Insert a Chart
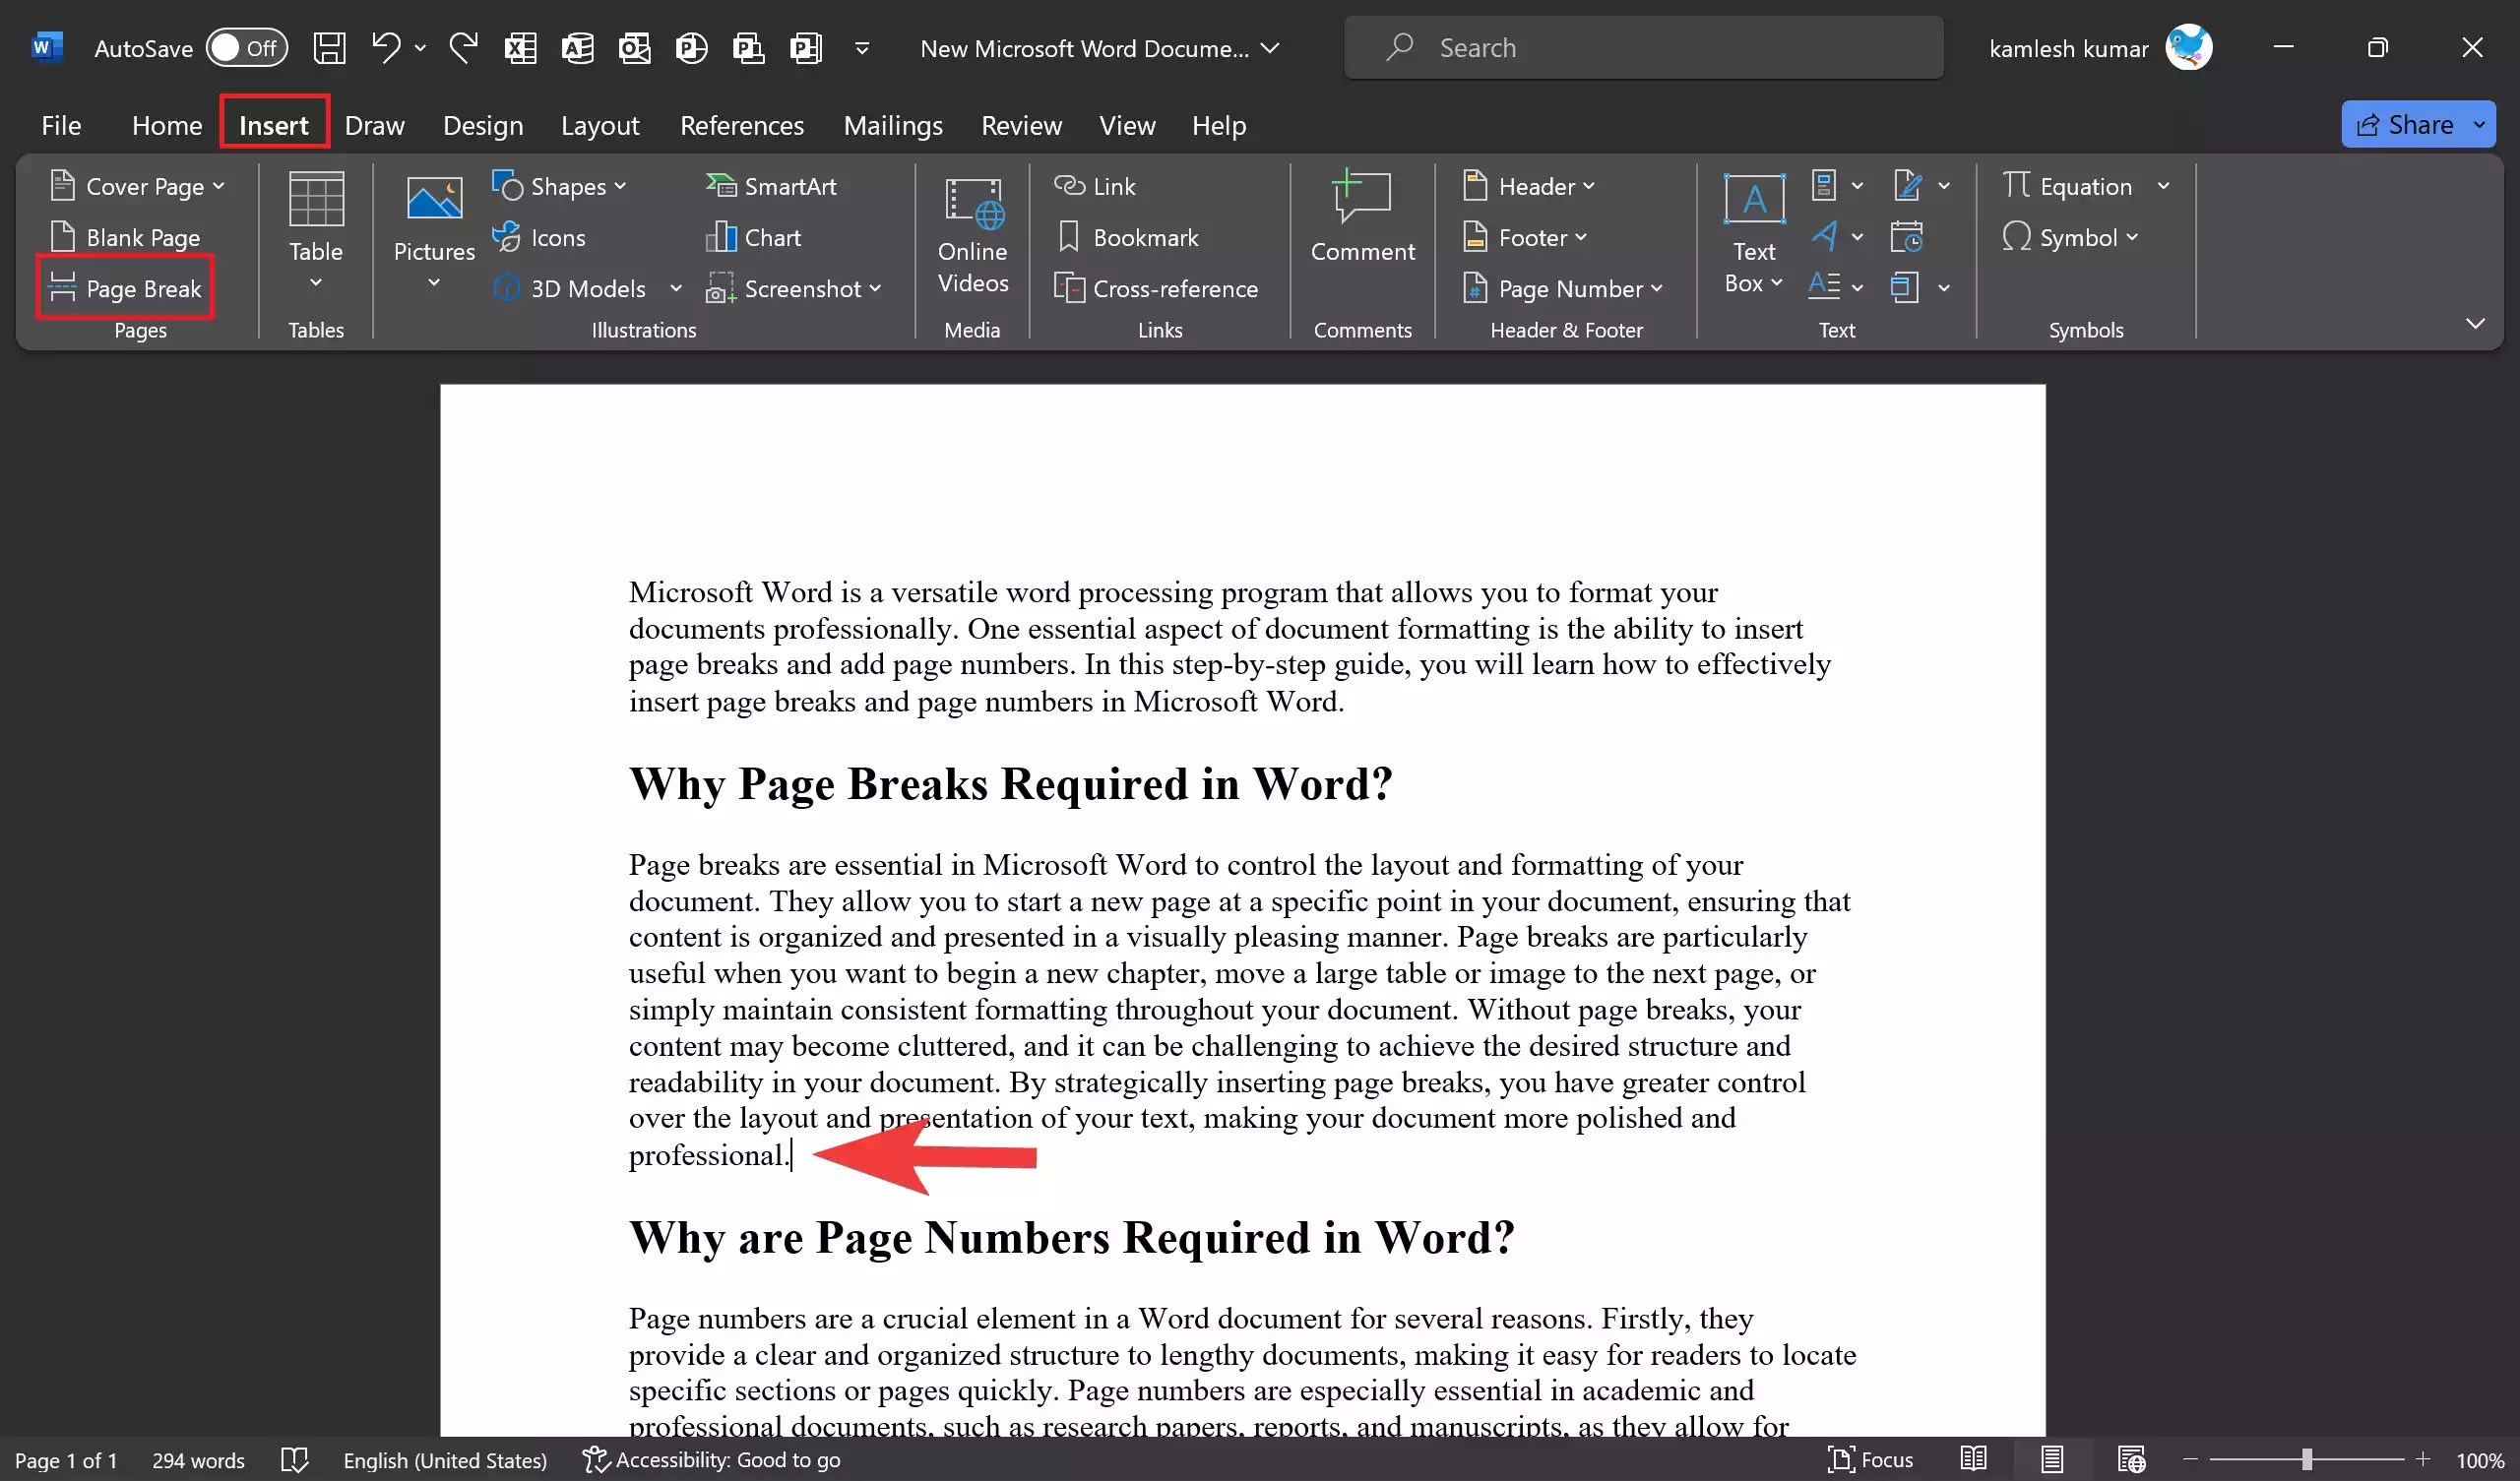Screen dimensions: 2520x1481 pyautogui.click(x=754, y=237)
